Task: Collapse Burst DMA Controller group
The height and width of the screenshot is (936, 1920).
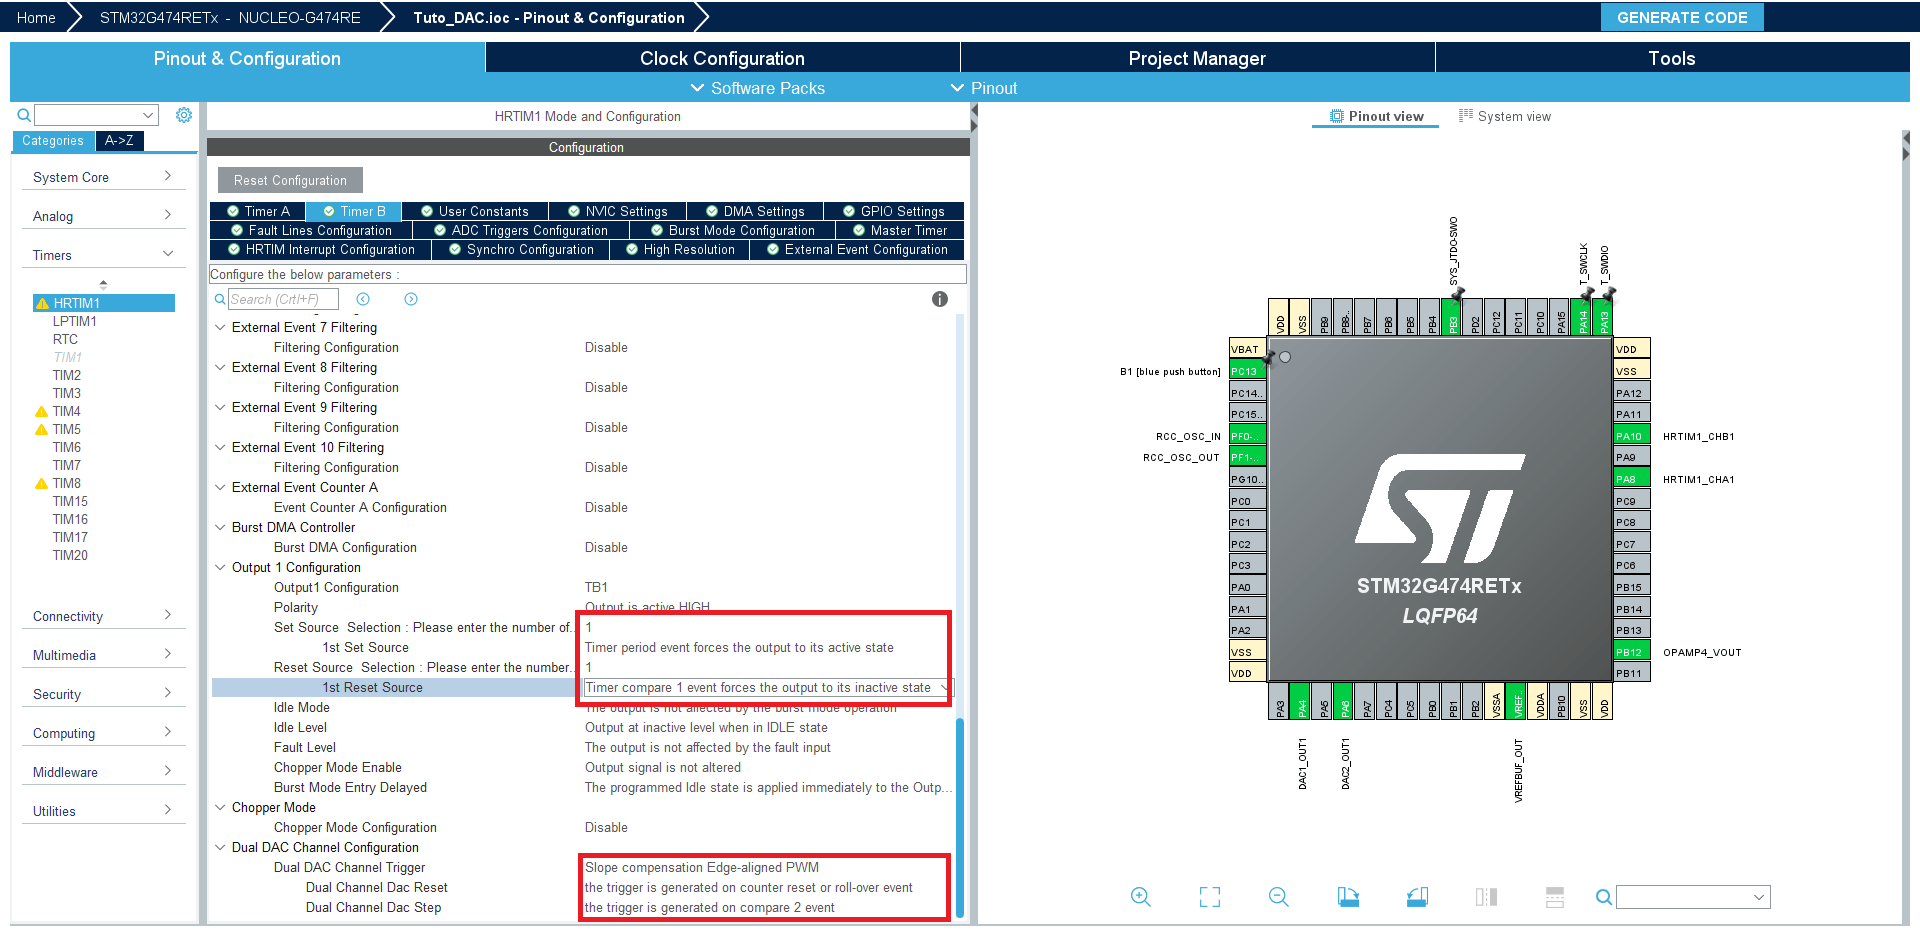Action: click(x=220, y=527)
